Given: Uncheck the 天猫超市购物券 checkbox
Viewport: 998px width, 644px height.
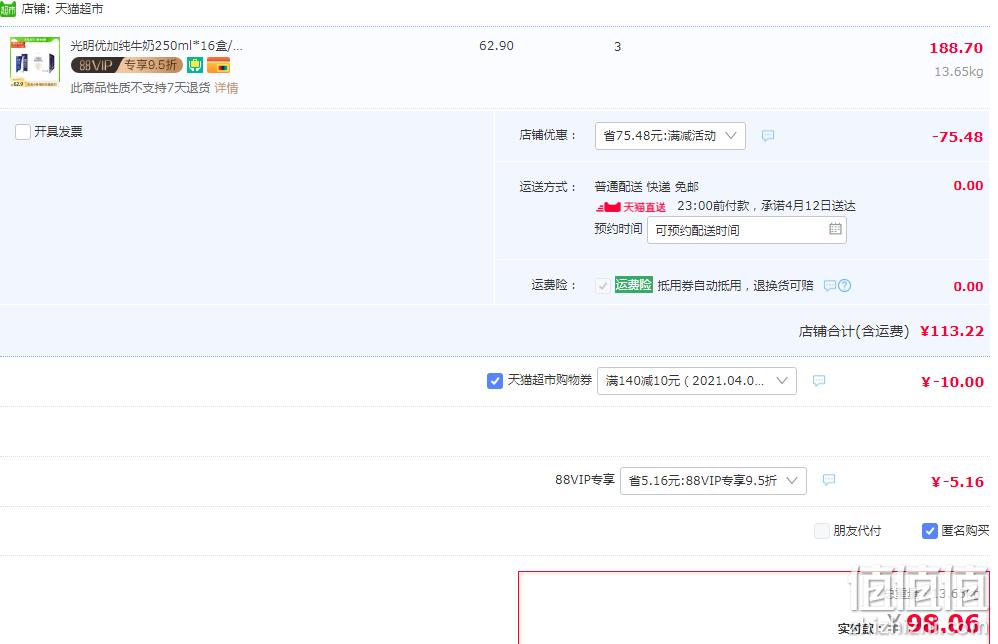Looking at the screenshot, I should tap(495, 381).
